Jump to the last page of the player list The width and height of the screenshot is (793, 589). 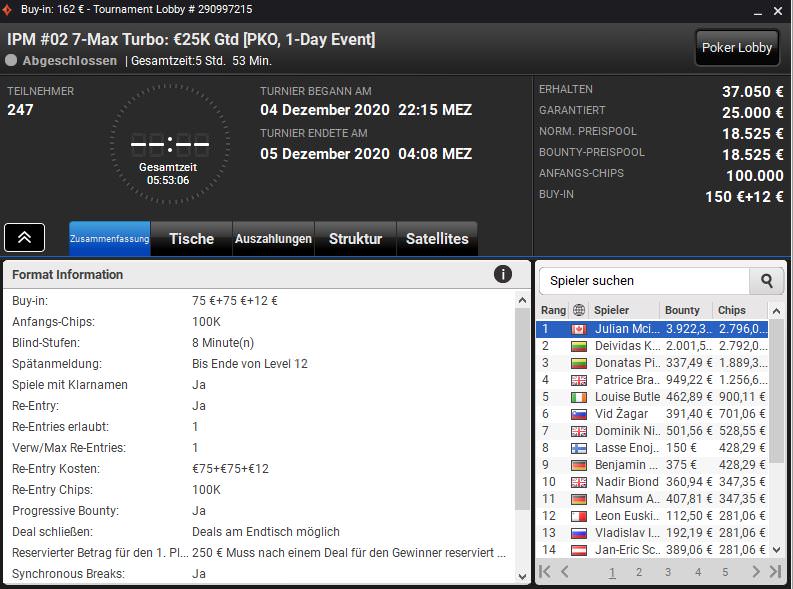(774, 572)
